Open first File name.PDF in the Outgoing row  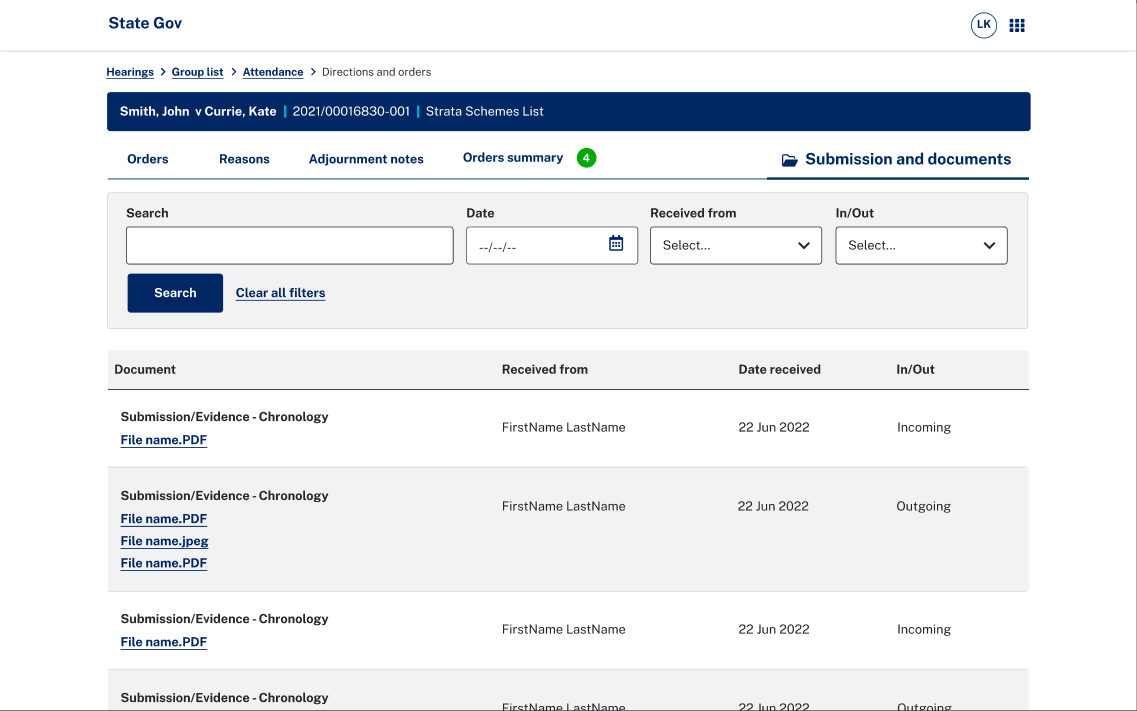click(x=164, y=519)
